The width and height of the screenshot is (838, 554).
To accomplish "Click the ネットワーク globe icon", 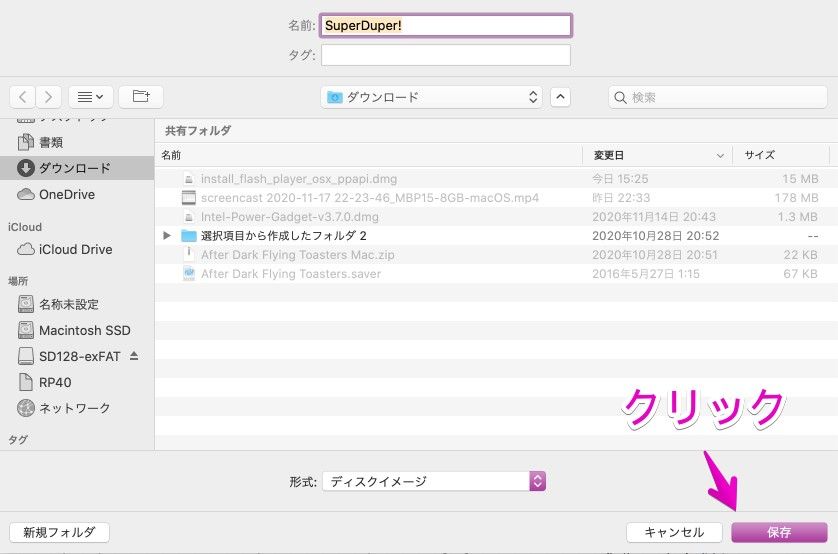I will tap(26, 408).
